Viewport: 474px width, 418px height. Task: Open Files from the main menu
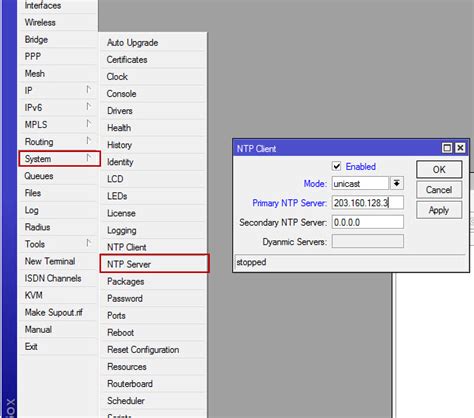57,193
